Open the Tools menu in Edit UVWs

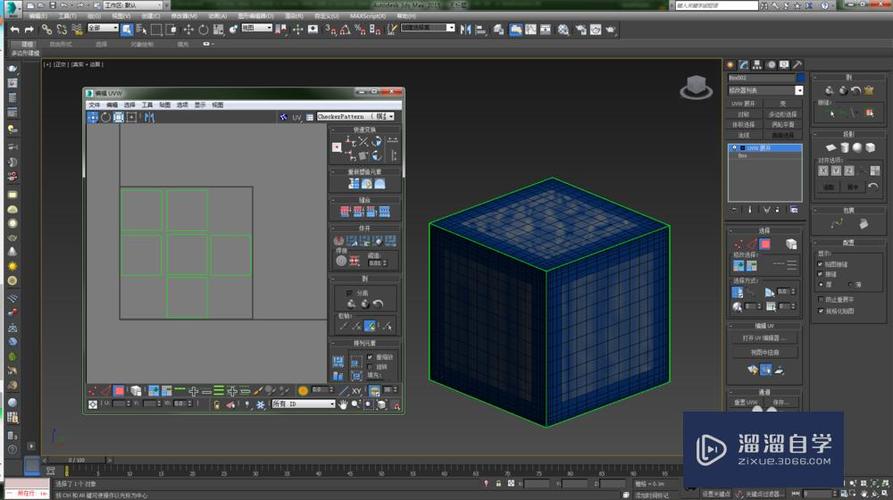coord(148,105)
